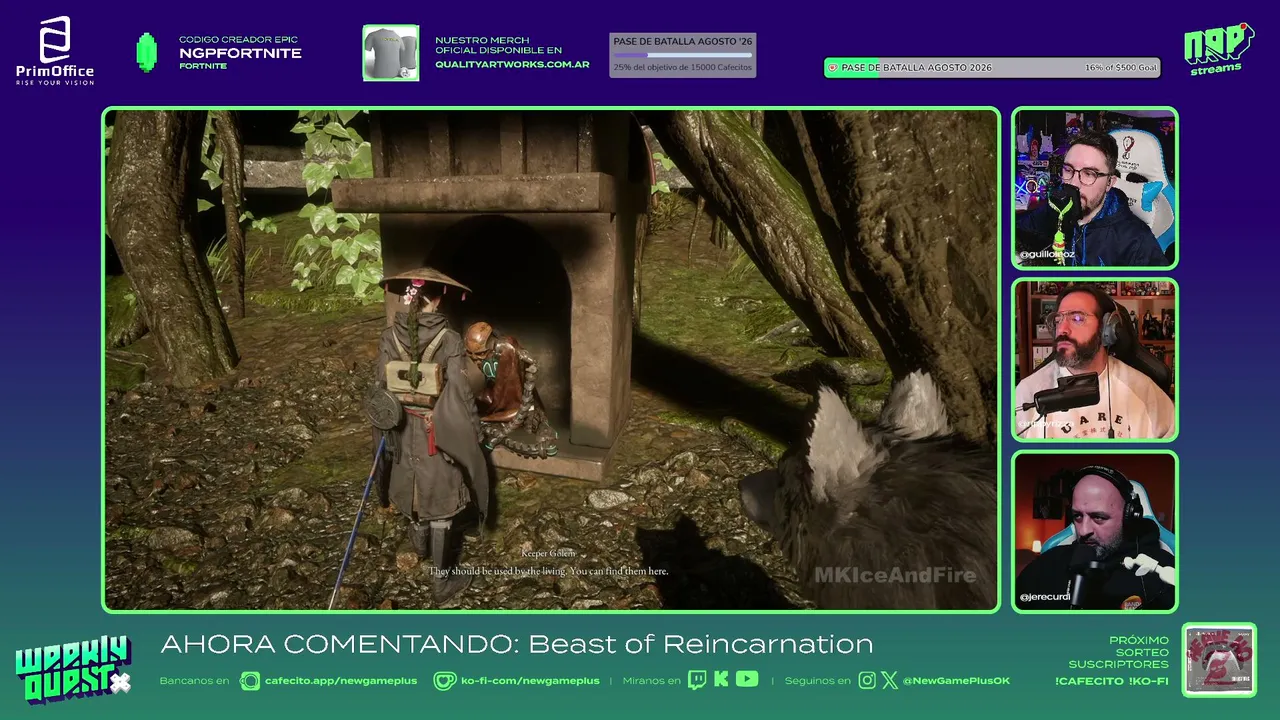Click the 'CODIGO CREADOR EPIC' label
This screenshot has height=720, width=1280.
(238, 40)
